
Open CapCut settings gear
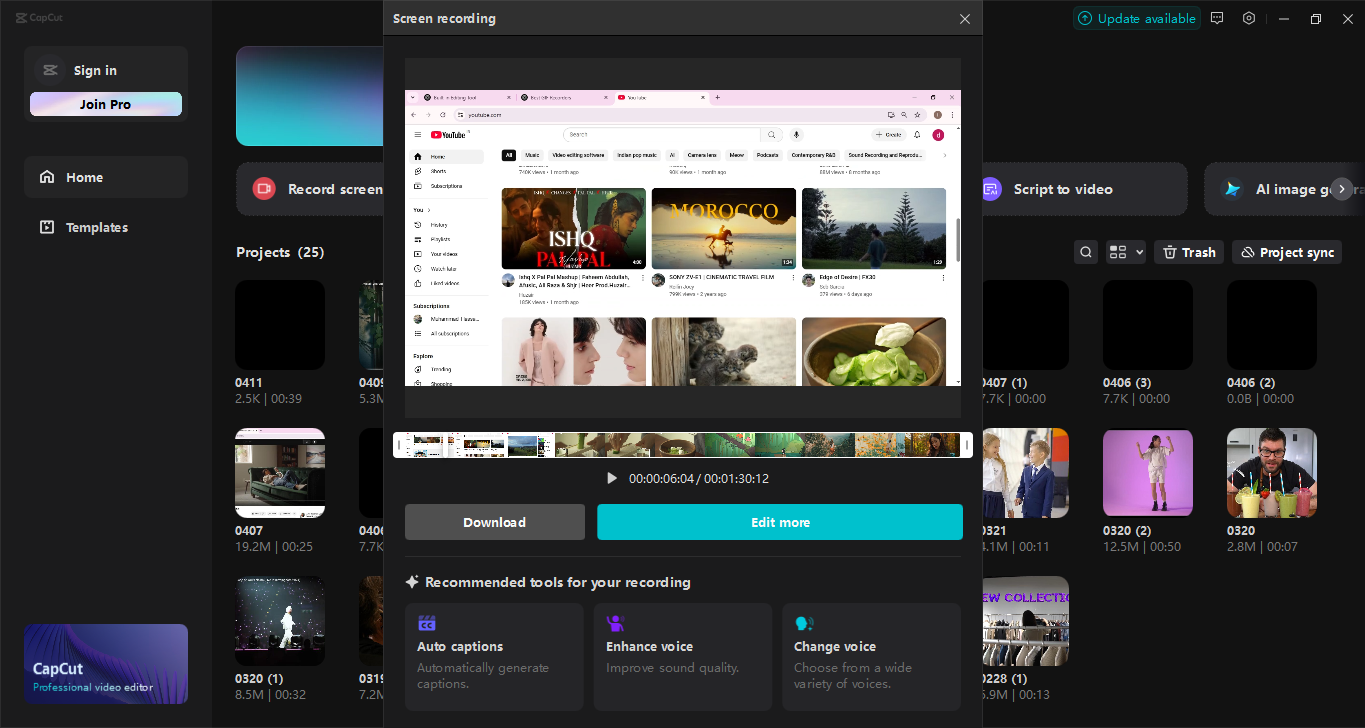coord(1248,18)
